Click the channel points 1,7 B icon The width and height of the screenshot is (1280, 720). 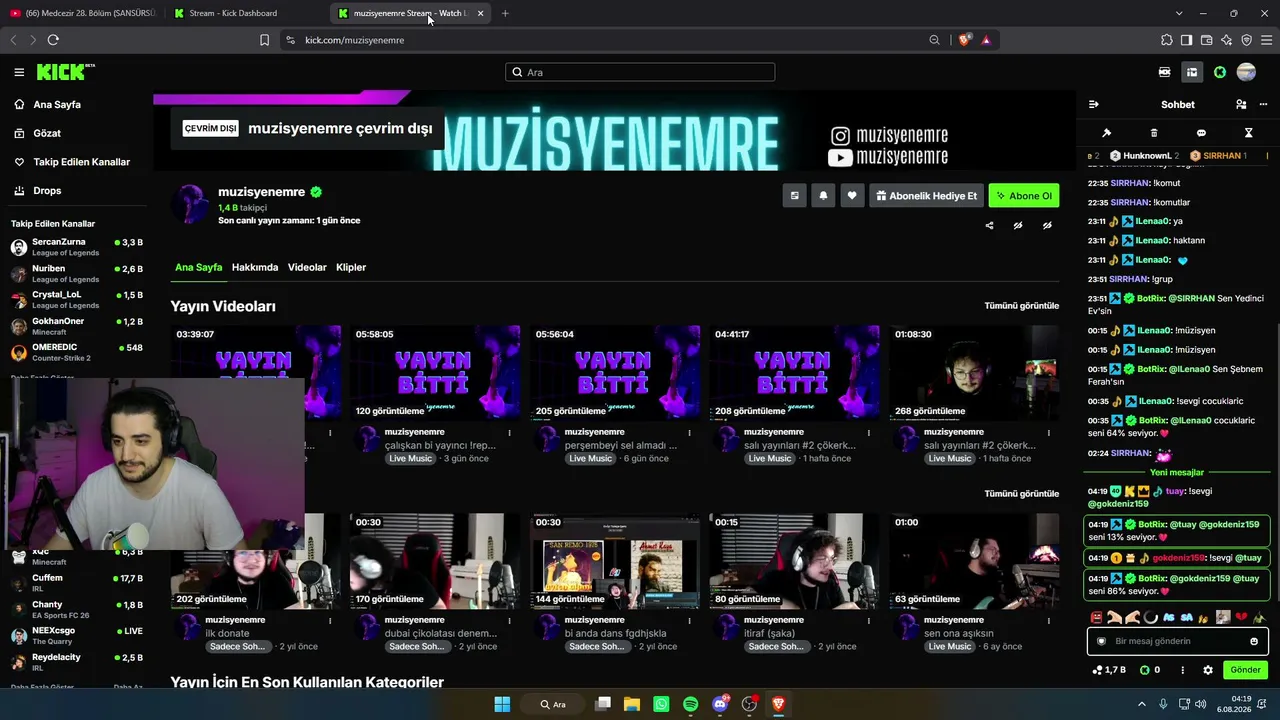pyautogui.click(x=1109, y=670)
